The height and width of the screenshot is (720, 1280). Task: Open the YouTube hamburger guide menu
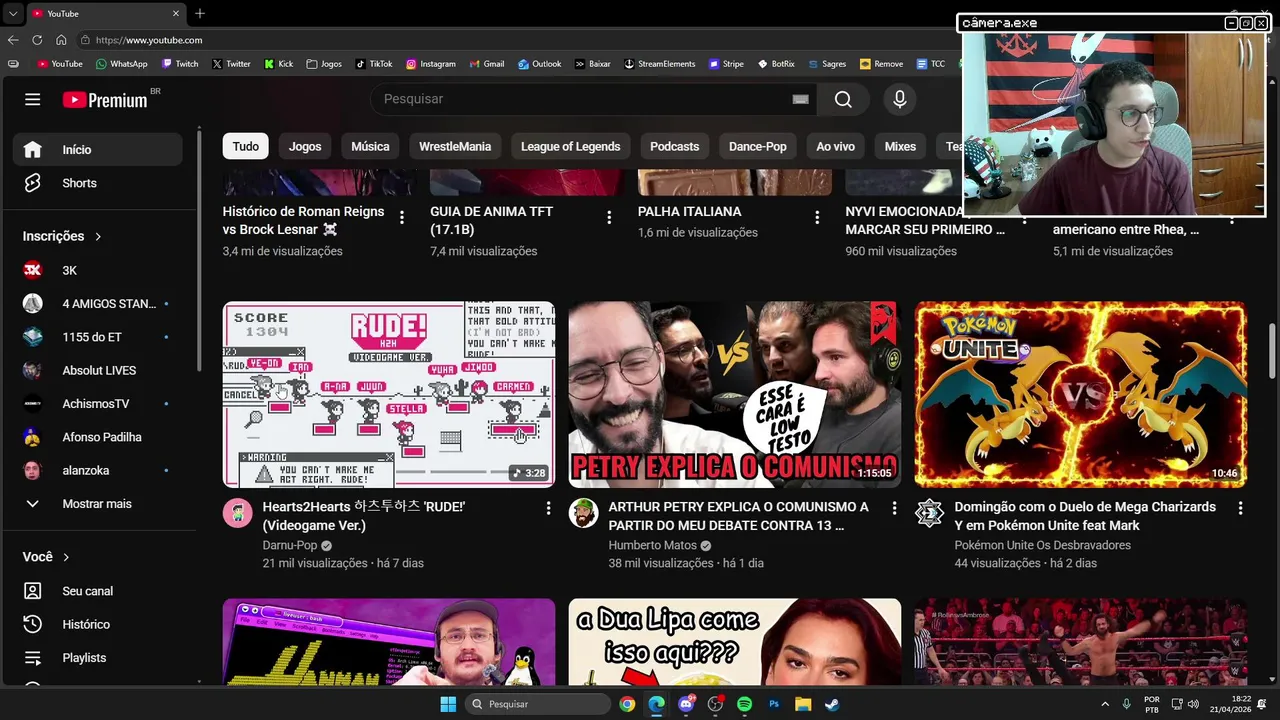coord(33,99)
